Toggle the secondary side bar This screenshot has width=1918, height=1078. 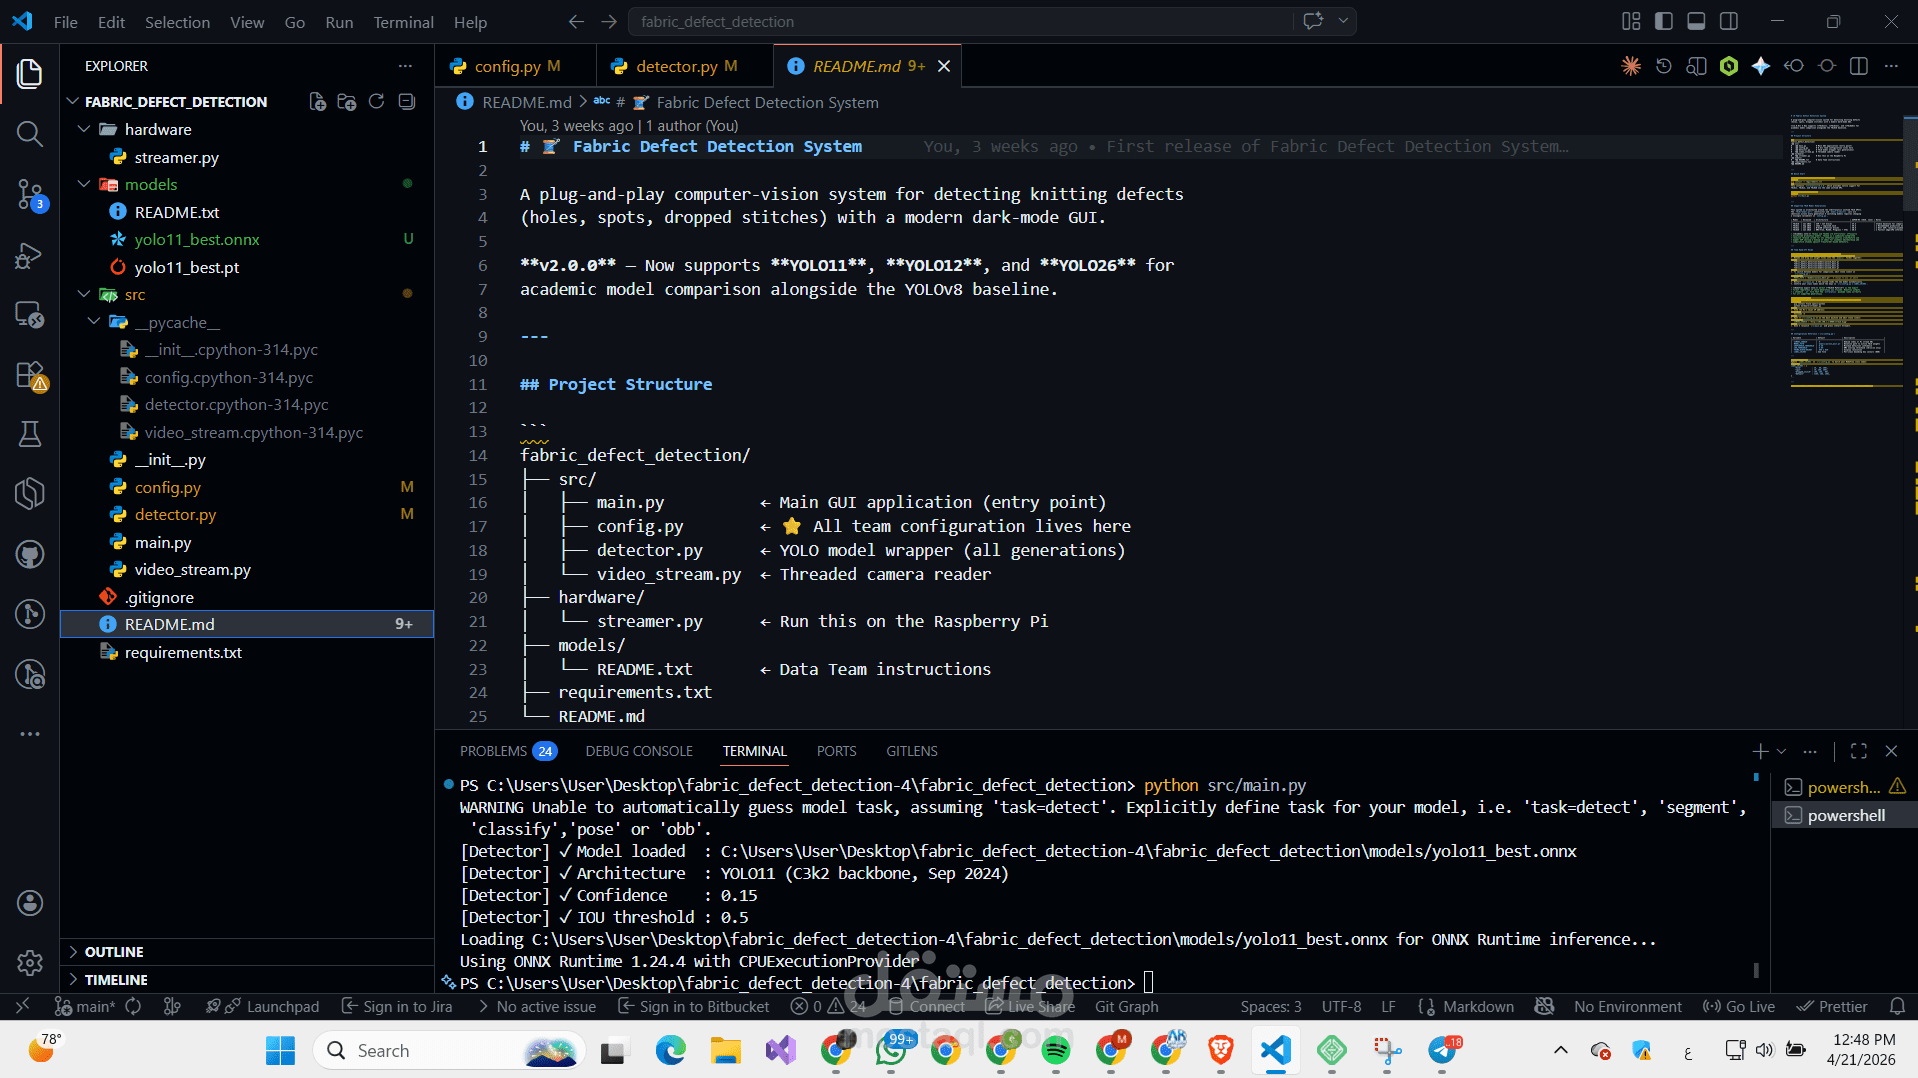(1729, 21)
